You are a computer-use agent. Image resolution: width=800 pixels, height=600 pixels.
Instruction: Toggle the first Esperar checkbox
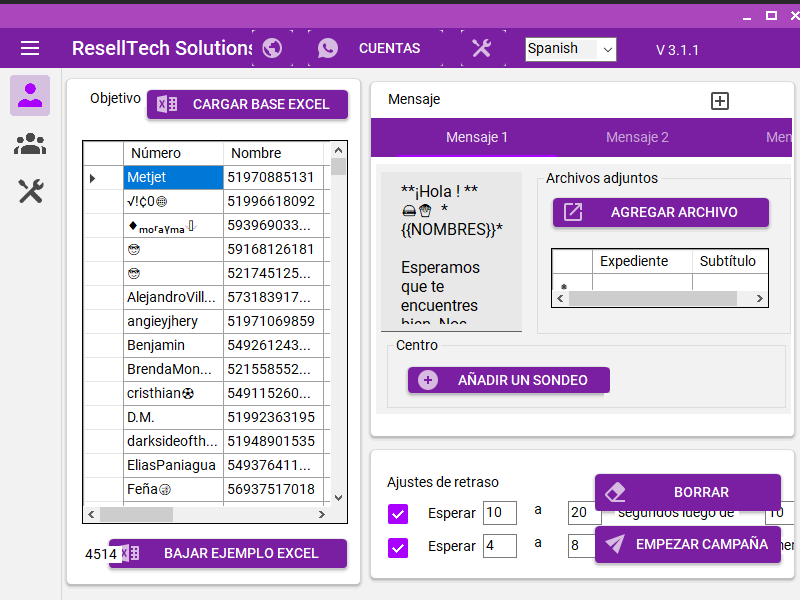[398, 514]
